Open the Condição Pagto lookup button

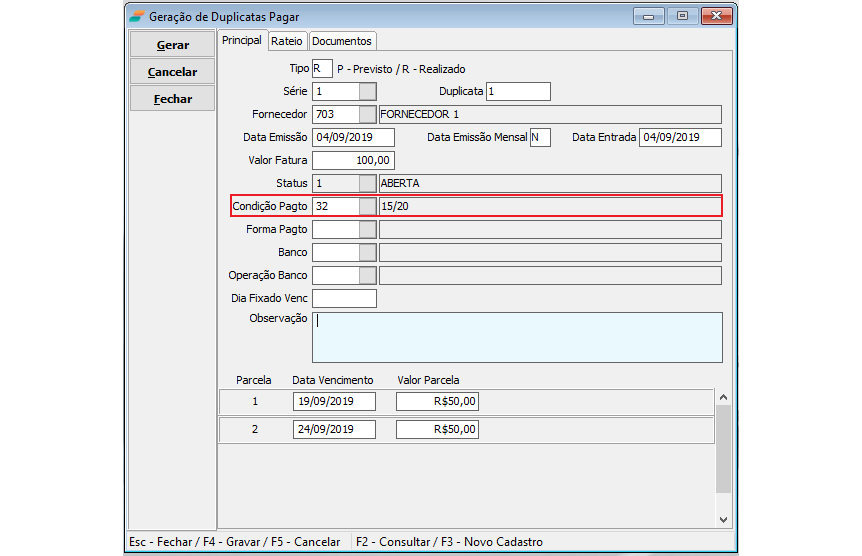tap(368, 206)
